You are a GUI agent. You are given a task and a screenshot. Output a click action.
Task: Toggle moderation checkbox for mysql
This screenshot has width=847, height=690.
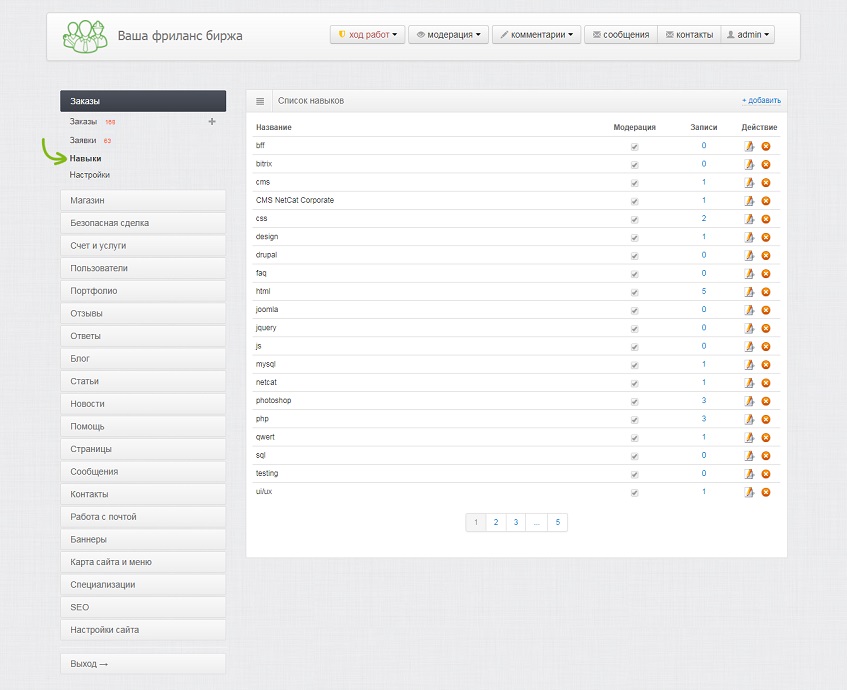(x=635, y=365)
